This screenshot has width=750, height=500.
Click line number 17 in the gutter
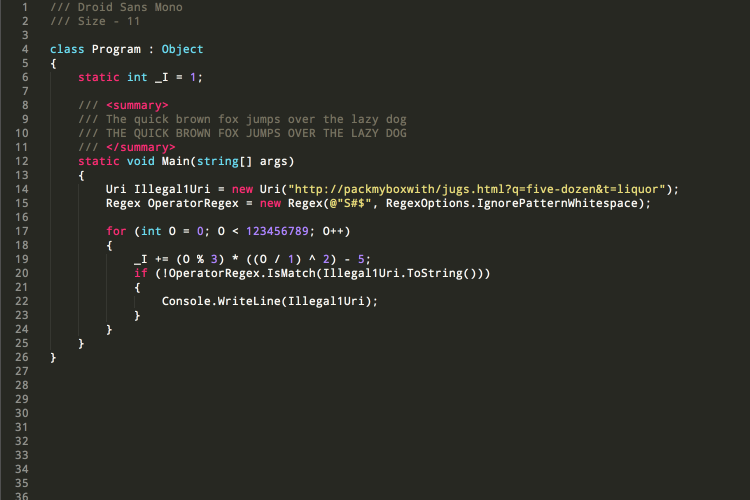pyautogui.click(x=22, y=231)
